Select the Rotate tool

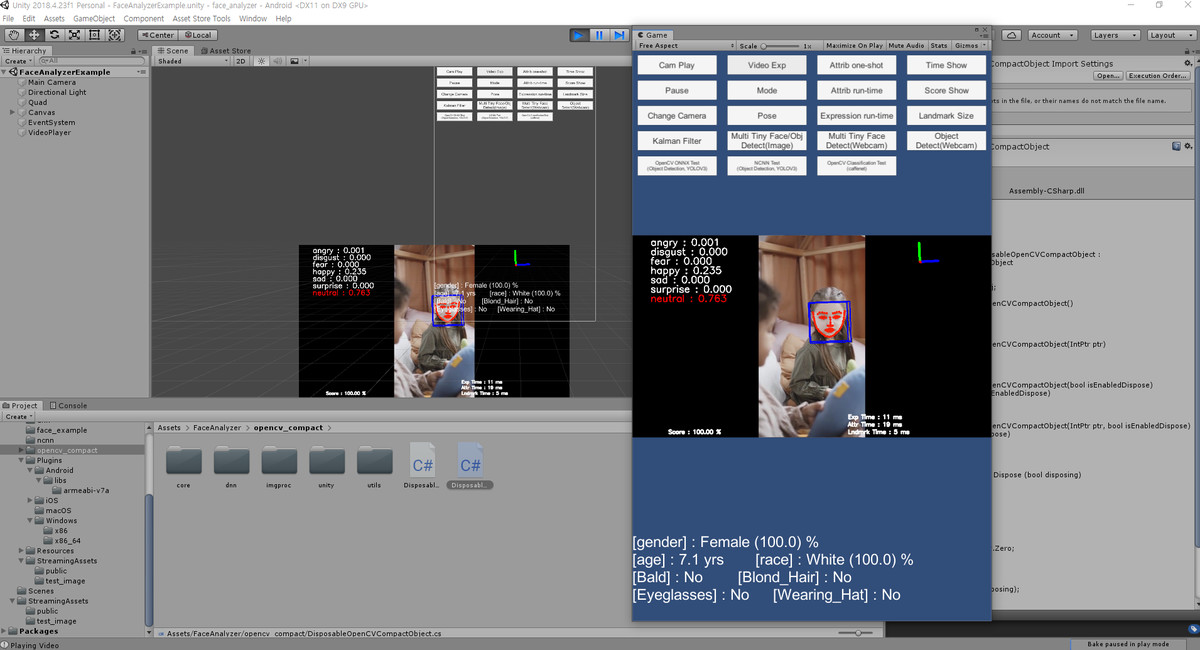point(54,35)
